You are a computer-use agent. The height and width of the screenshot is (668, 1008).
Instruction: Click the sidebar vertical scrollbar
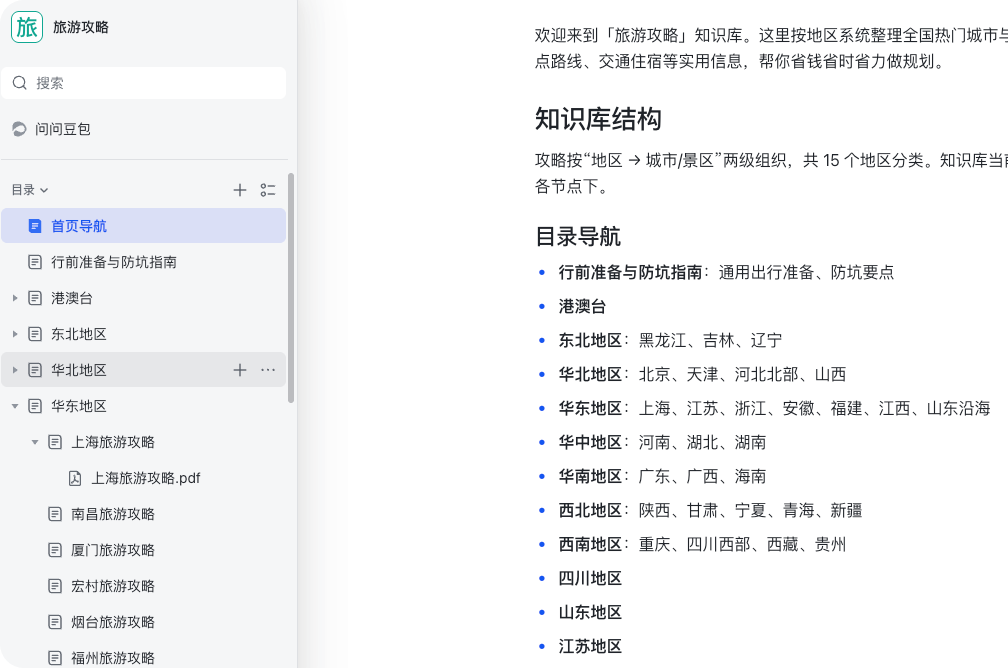pyautogui.click(x=291, y=288)
